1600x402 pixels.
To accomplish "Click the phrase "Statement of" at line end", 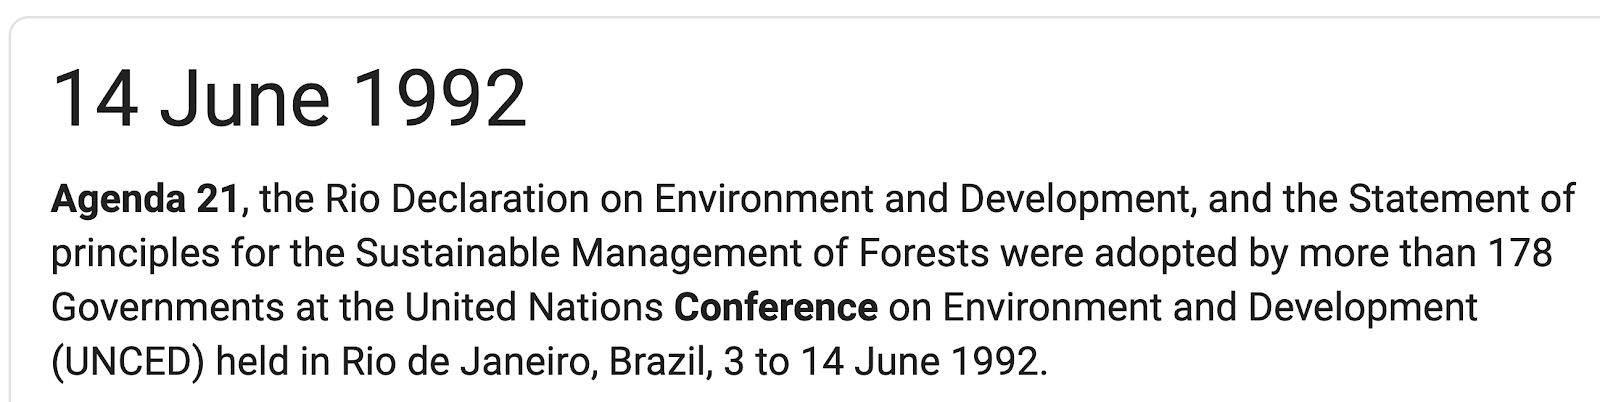I will click(1462, 199).
